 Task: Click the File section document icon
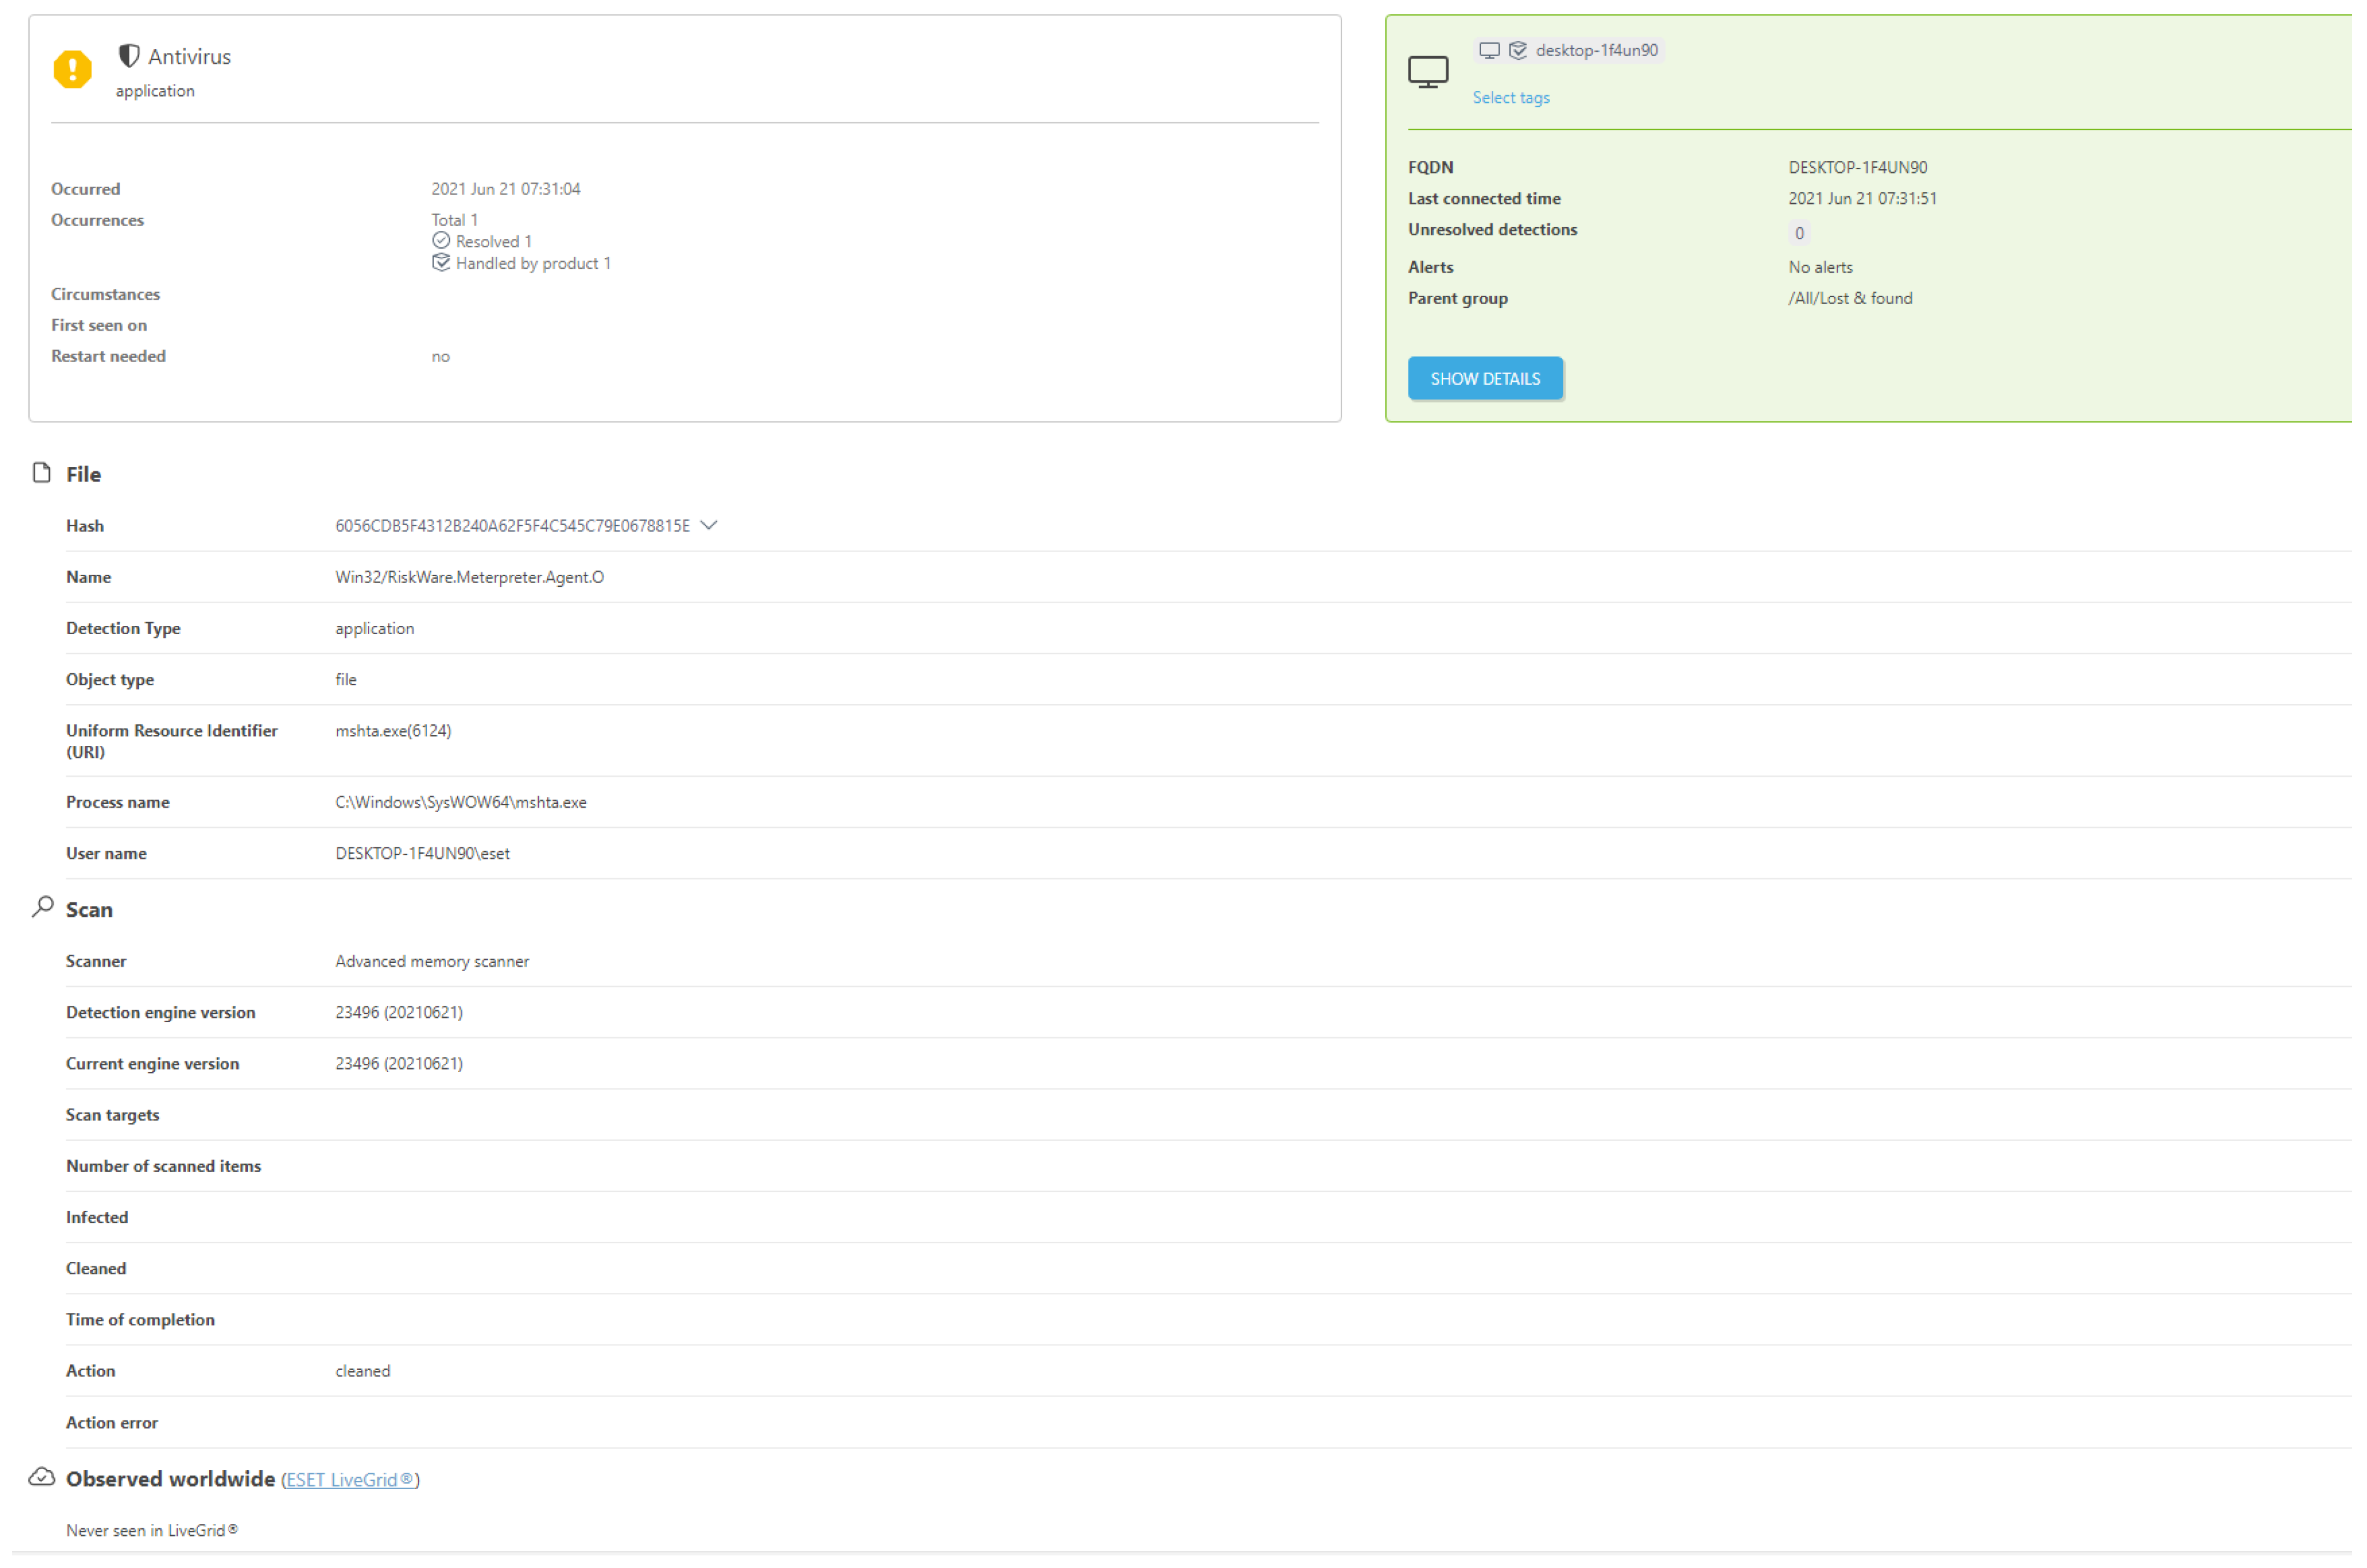tap(41, 473)
